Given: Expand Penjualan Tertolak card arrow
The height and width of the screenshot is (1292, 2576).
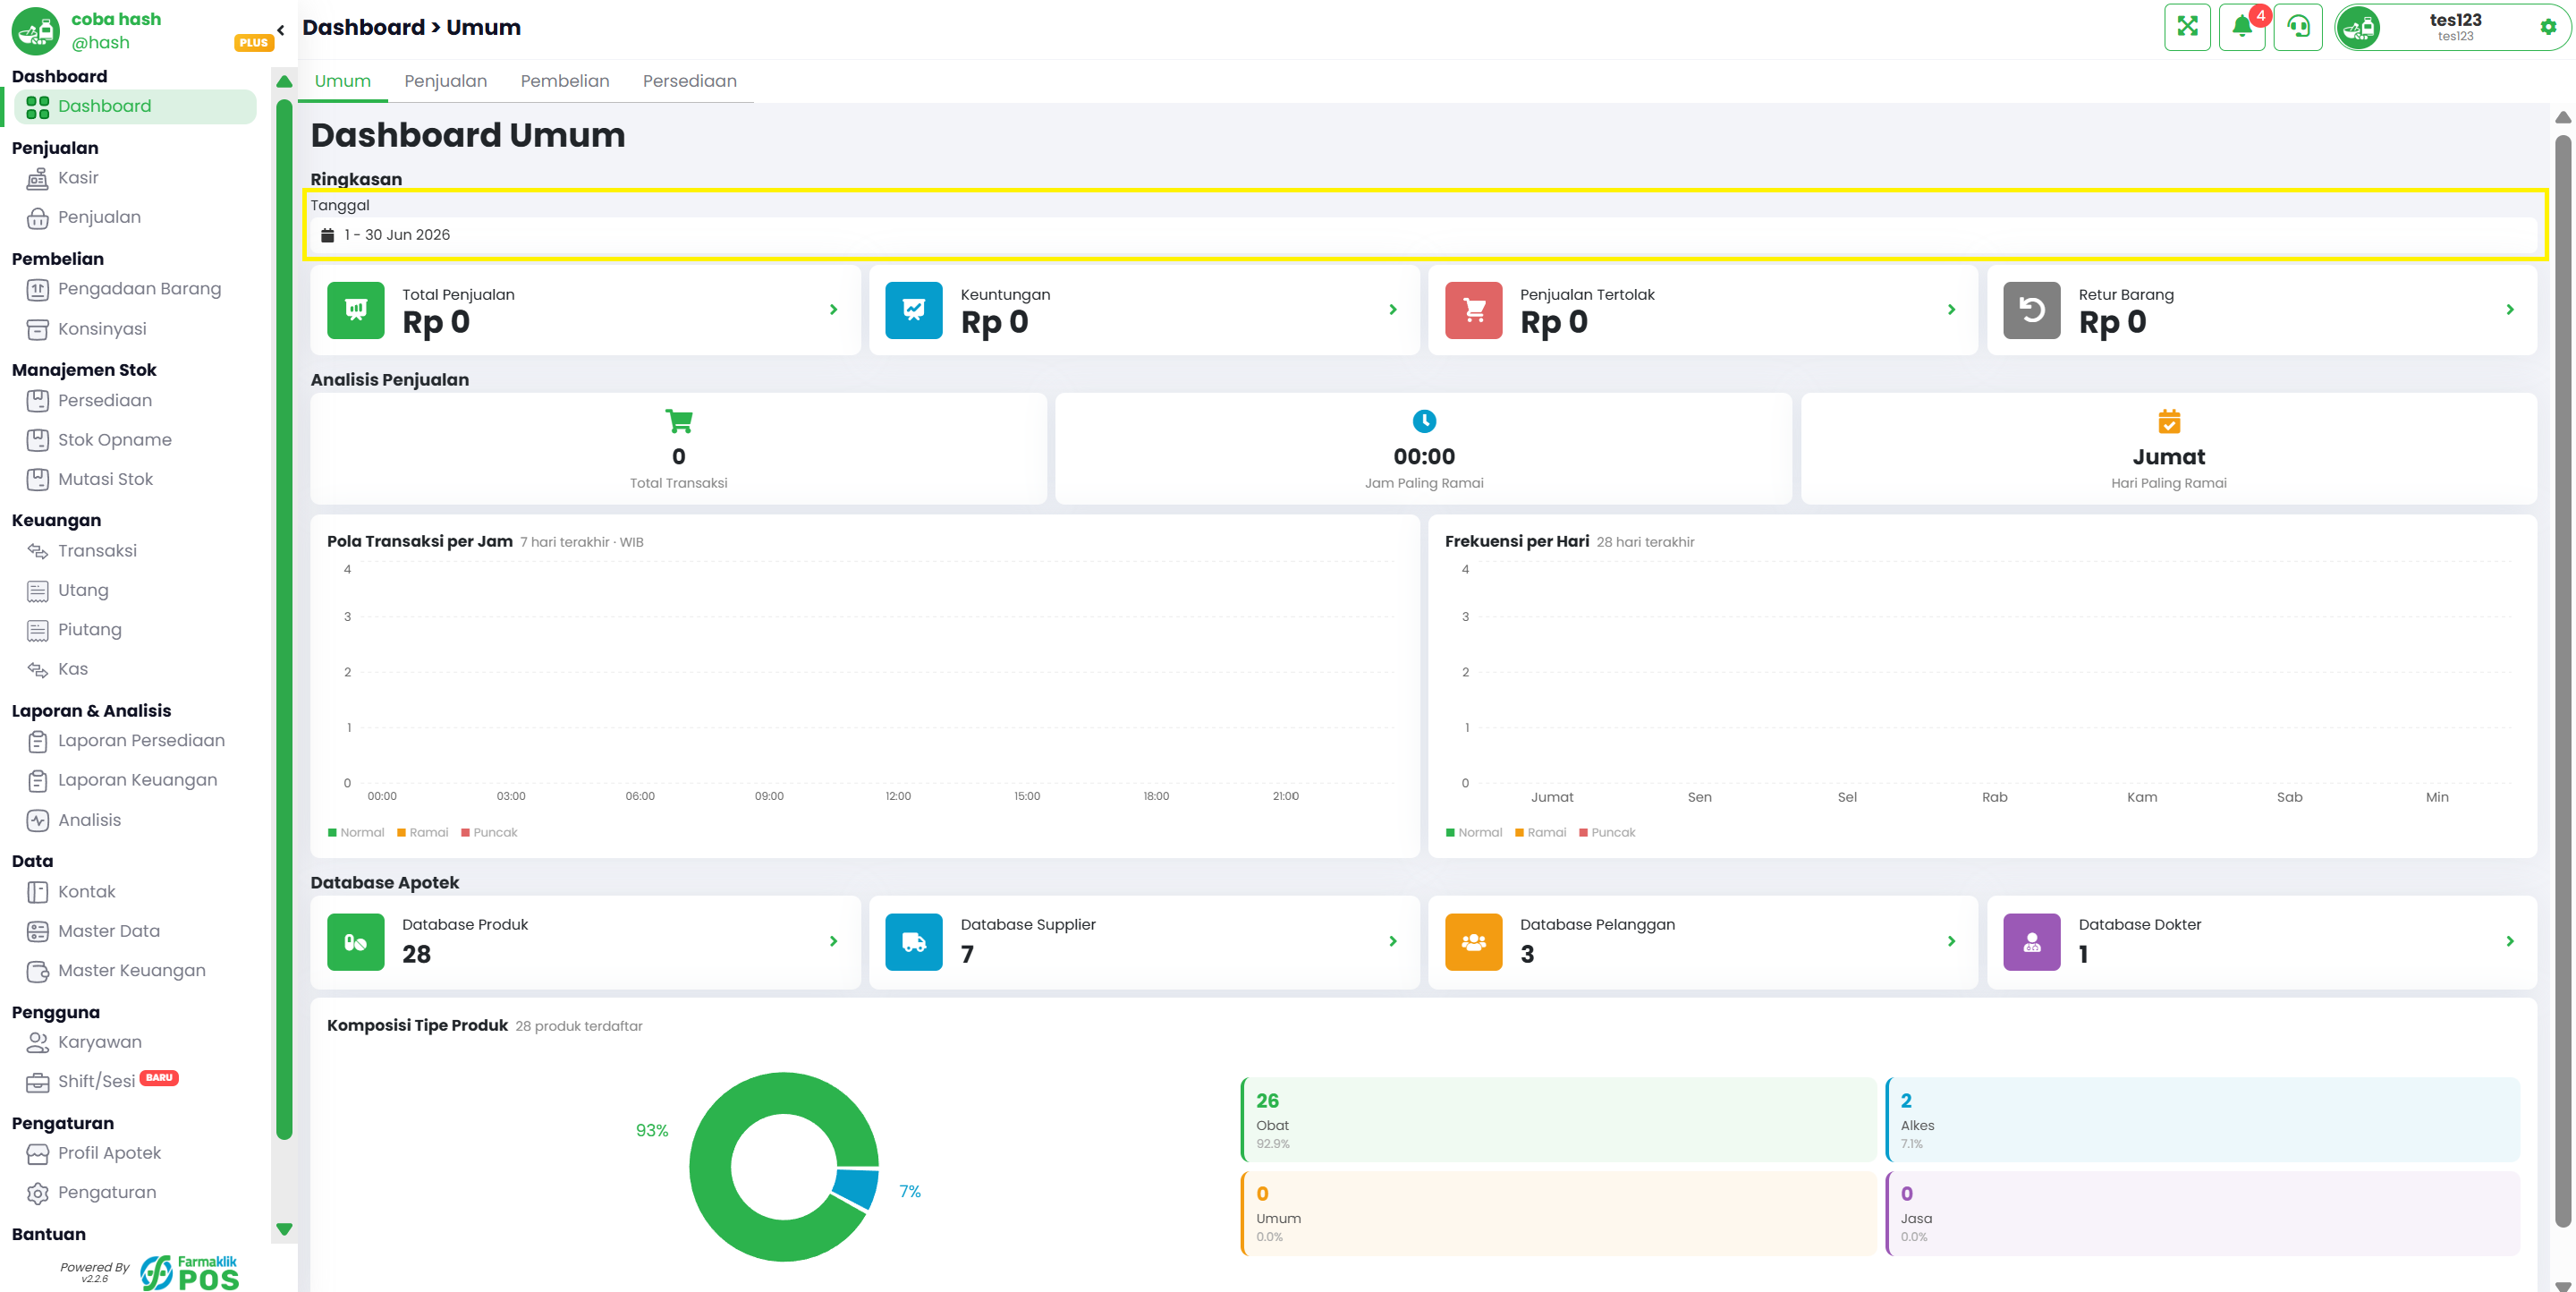Looking at the screenshot, I should (x=1951, y=310).
